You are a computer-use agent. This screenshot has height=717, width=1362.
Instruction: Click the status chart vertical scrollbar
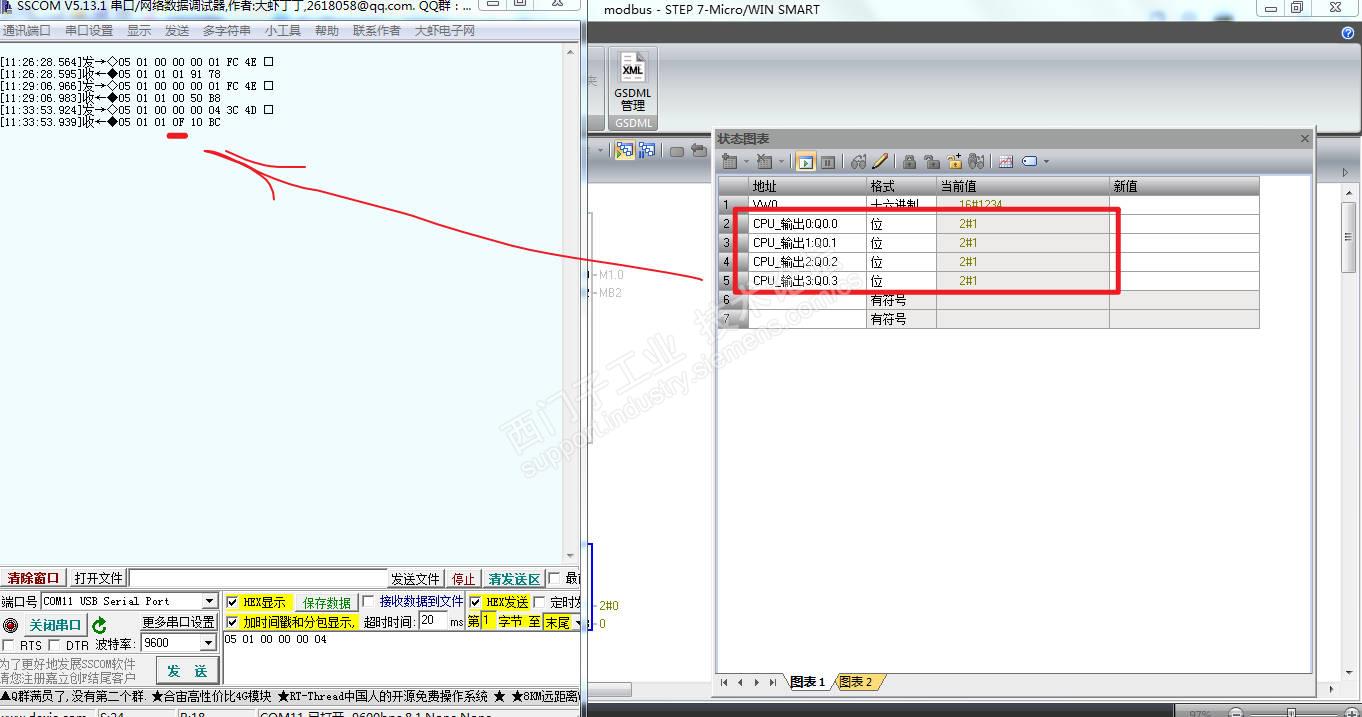click(x=1347, y=238)
